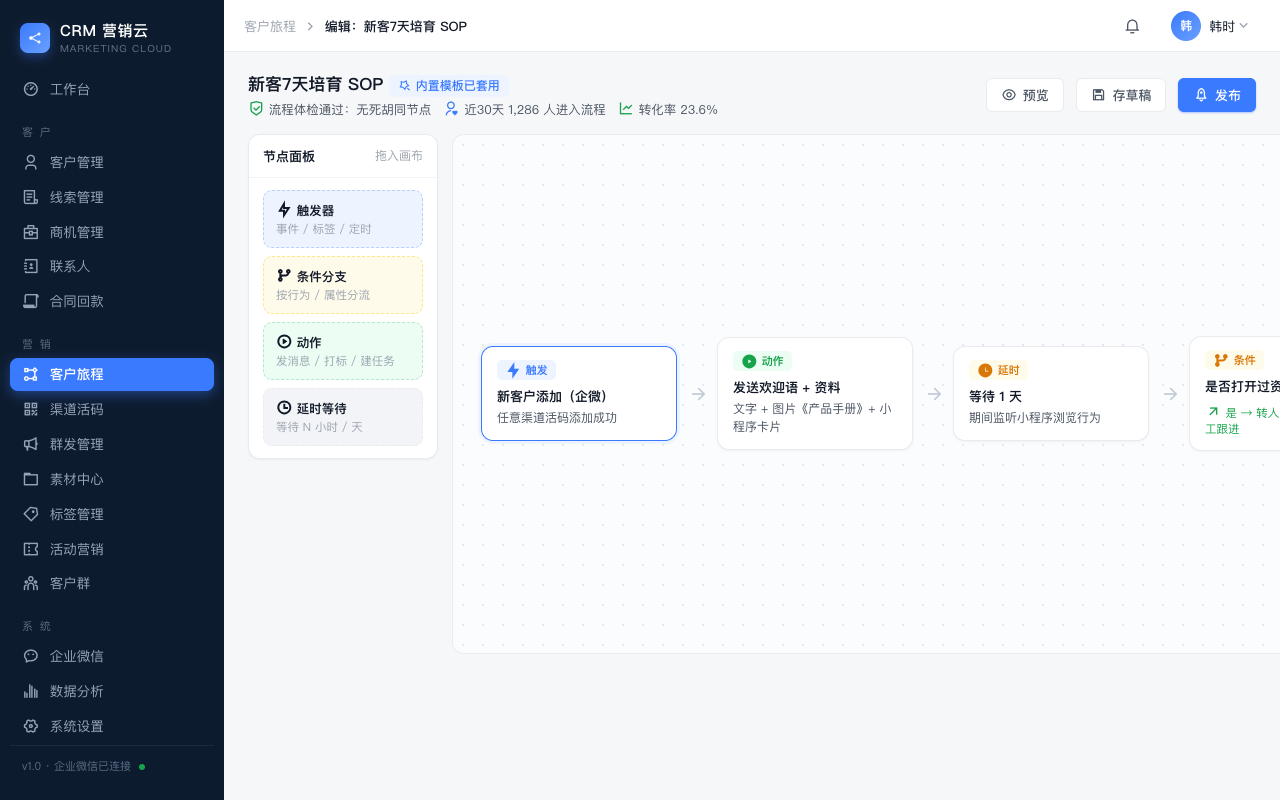Screen dimensions: 1280x800
Task: Click the CRM 营销云 logo icon
Action: click(35, 38)
